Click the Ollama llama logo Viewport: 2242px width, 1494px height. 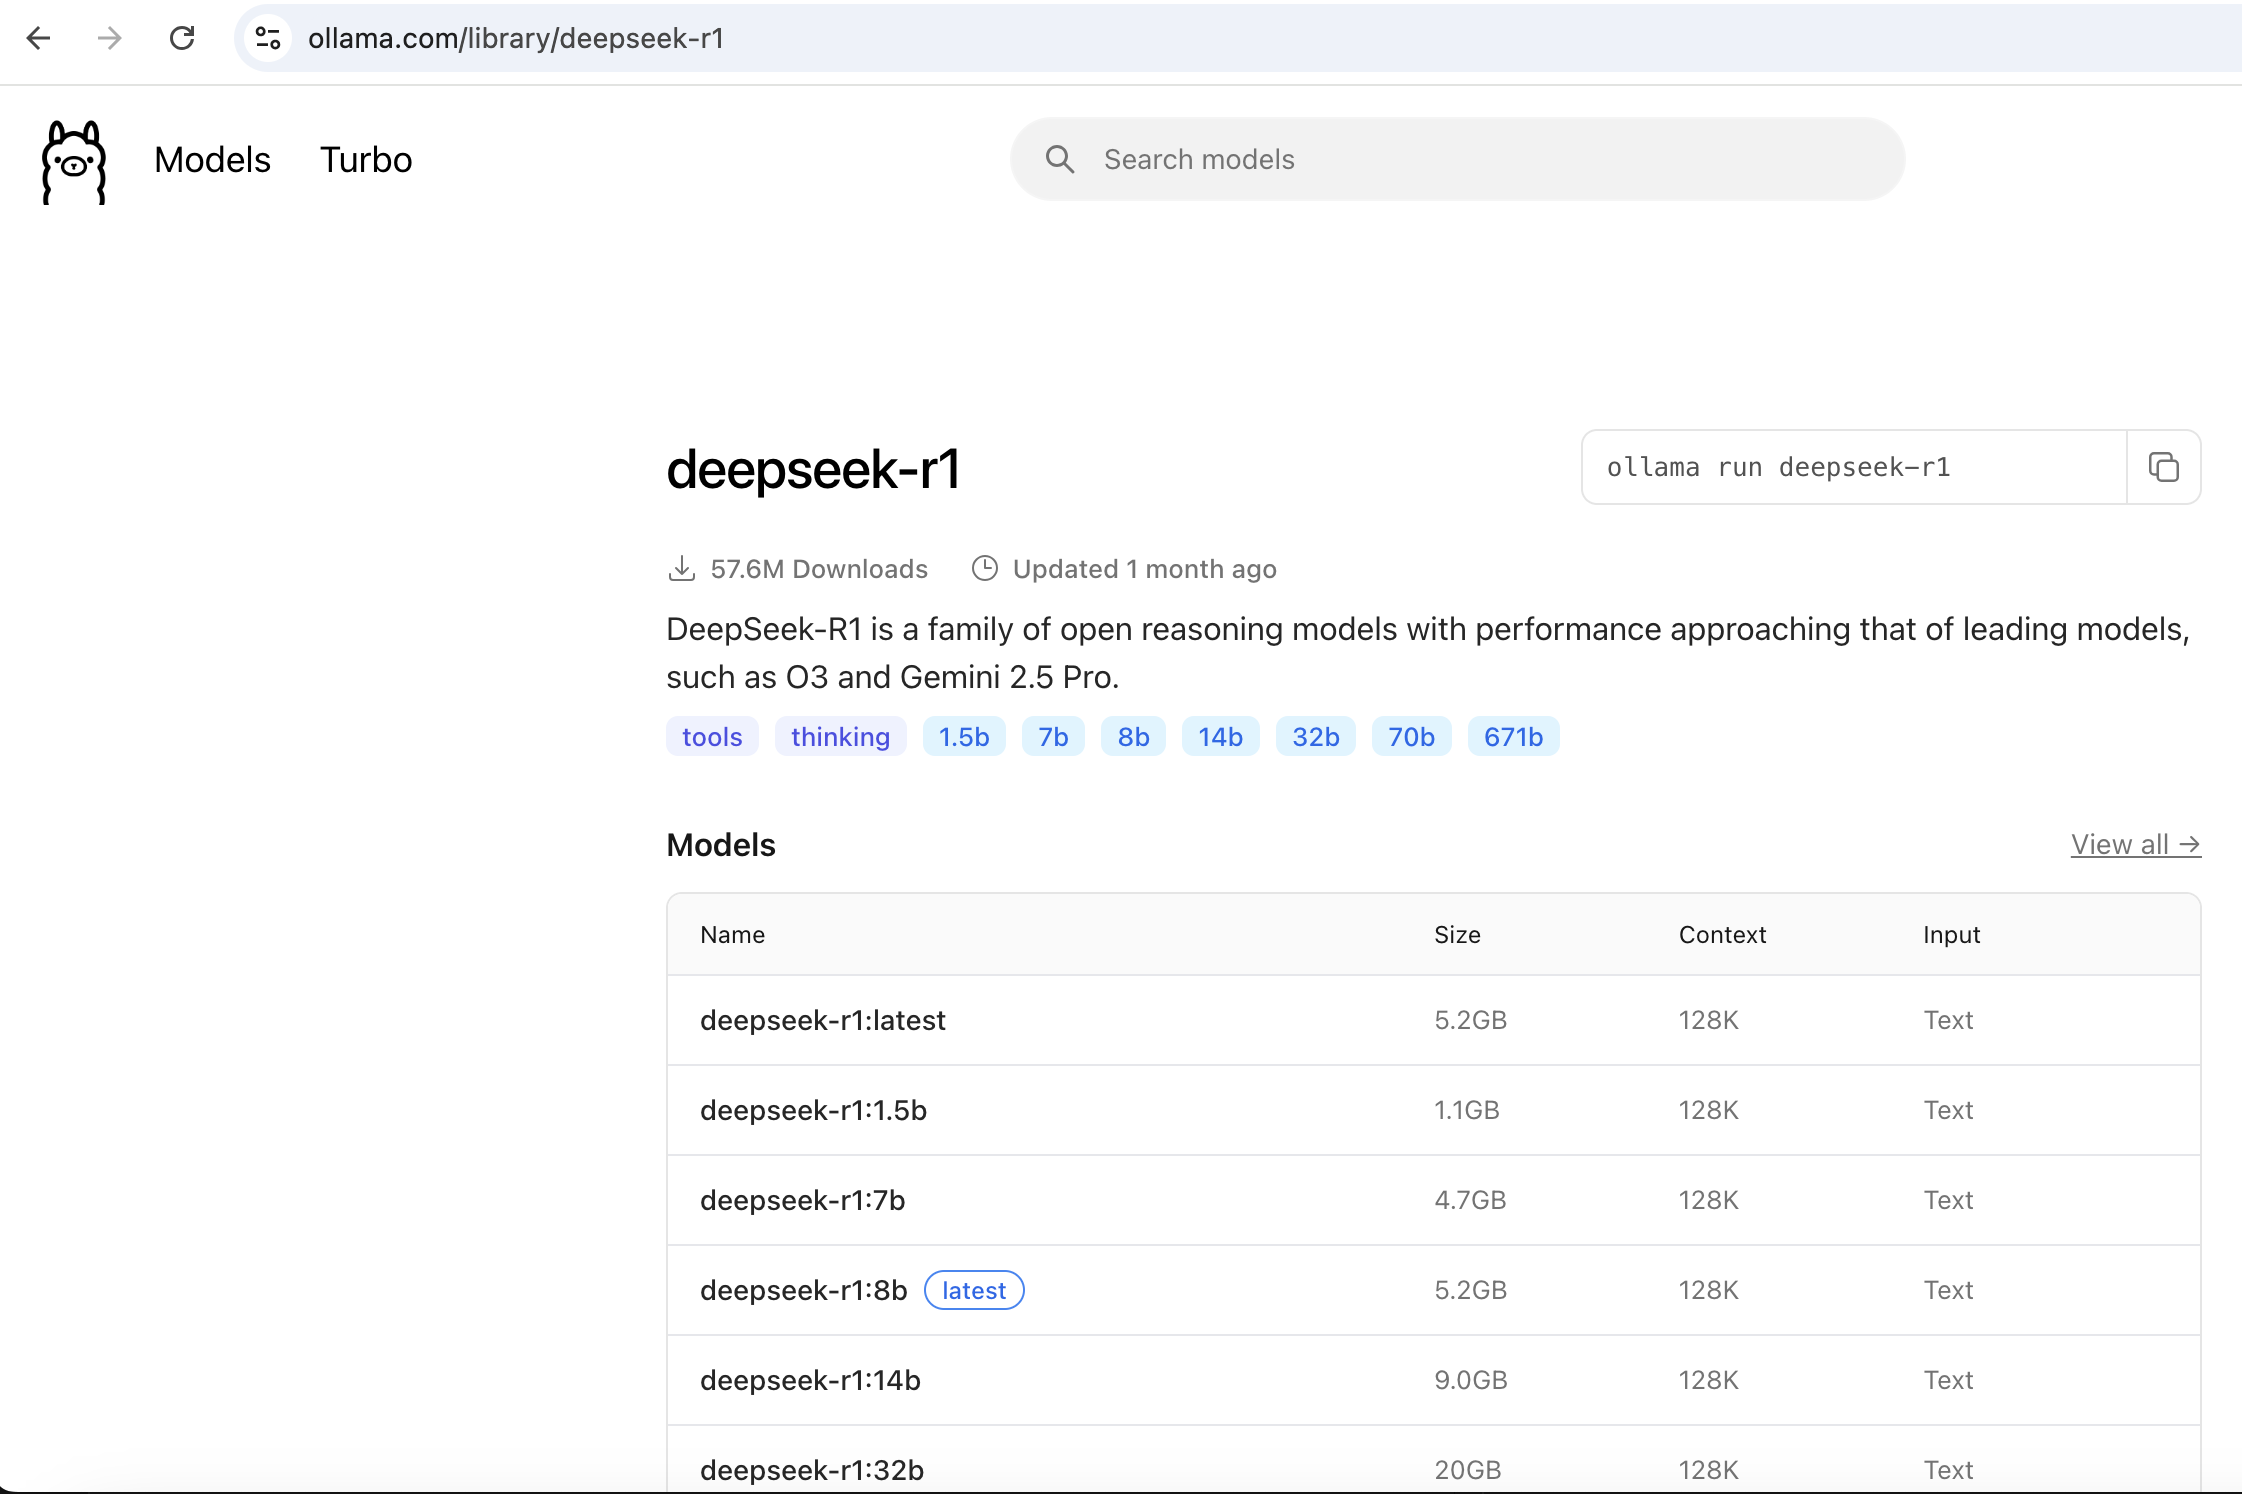[73, 162]
